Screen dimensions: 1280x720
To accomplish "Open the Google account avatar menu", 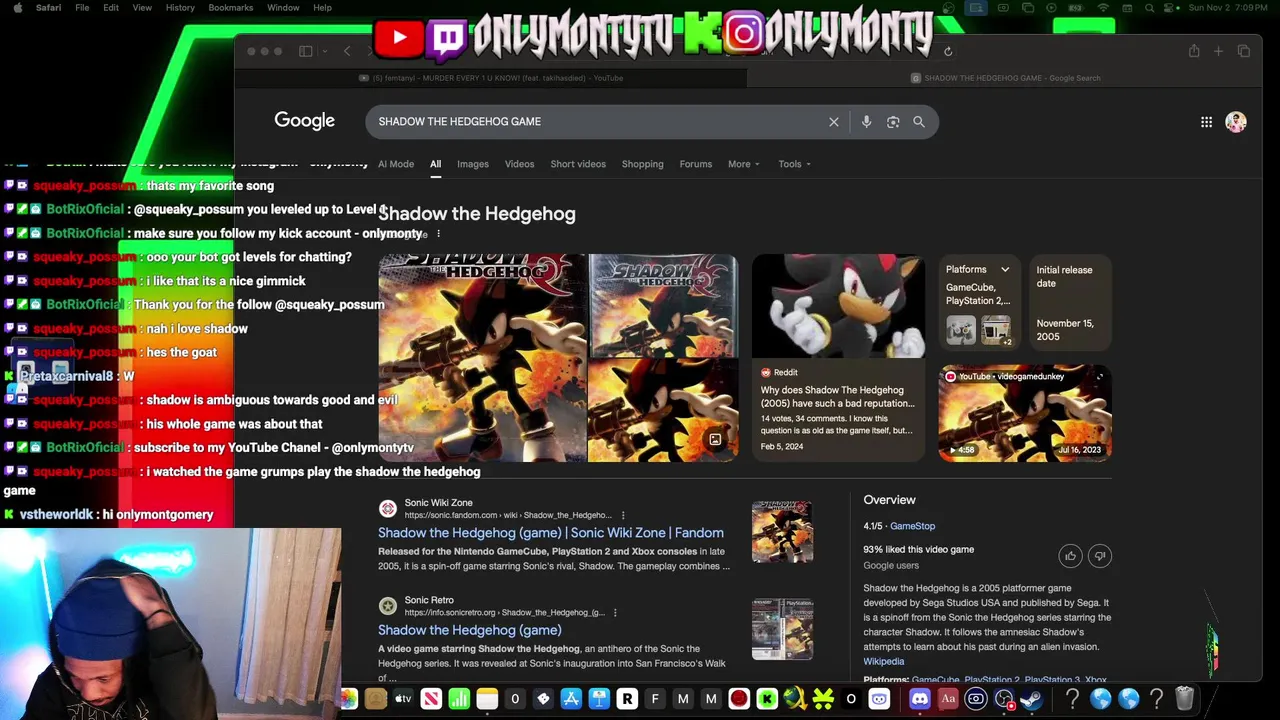I will pos(1236,122).
